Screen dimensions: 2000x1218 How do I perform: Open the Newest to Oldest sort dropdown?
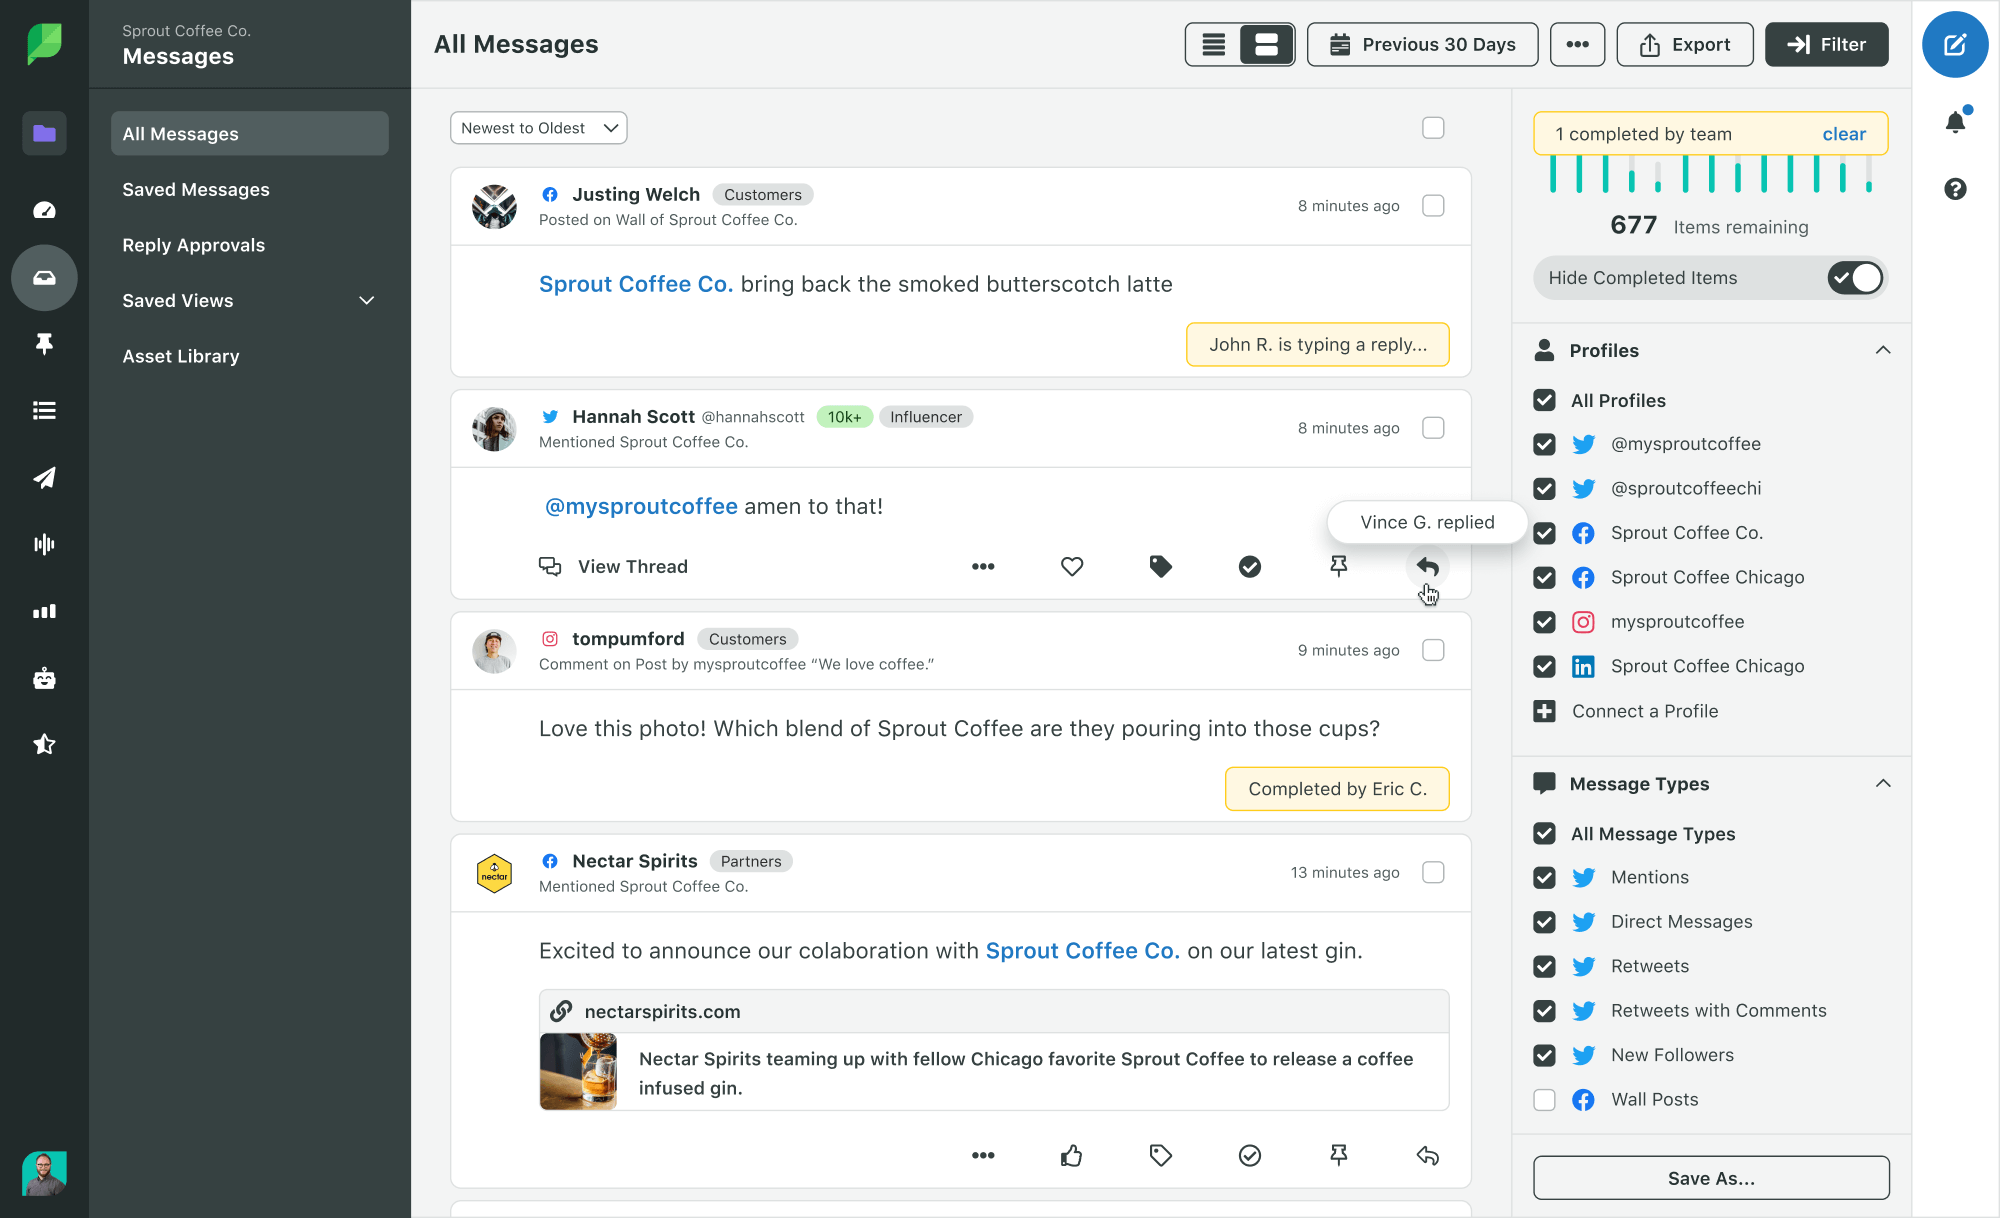[537, 127]
